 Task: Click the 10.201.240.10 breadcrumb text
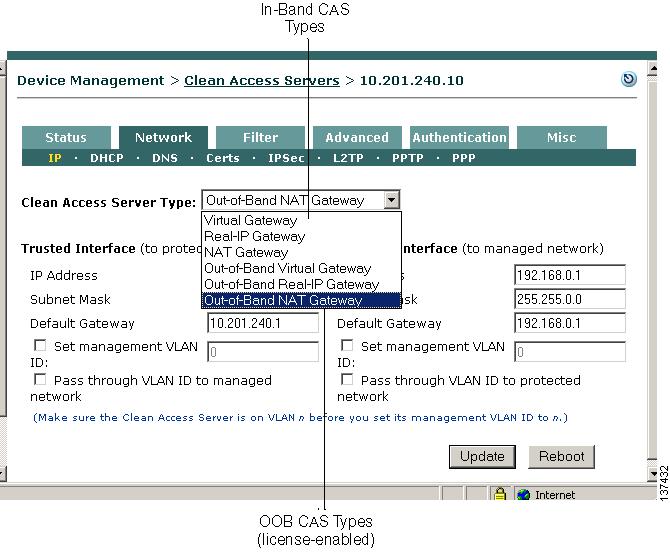(x=411, y=81)
